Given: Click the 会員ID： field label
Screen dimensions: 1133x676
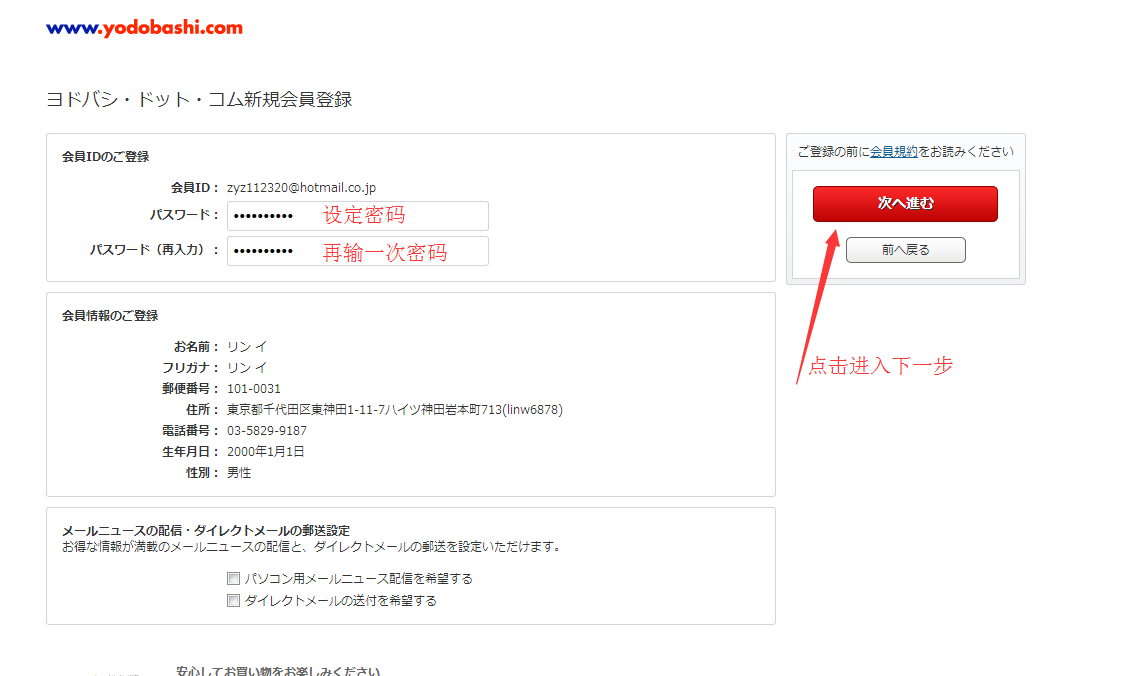Looking at the screenshot, I should click(194, 188).
